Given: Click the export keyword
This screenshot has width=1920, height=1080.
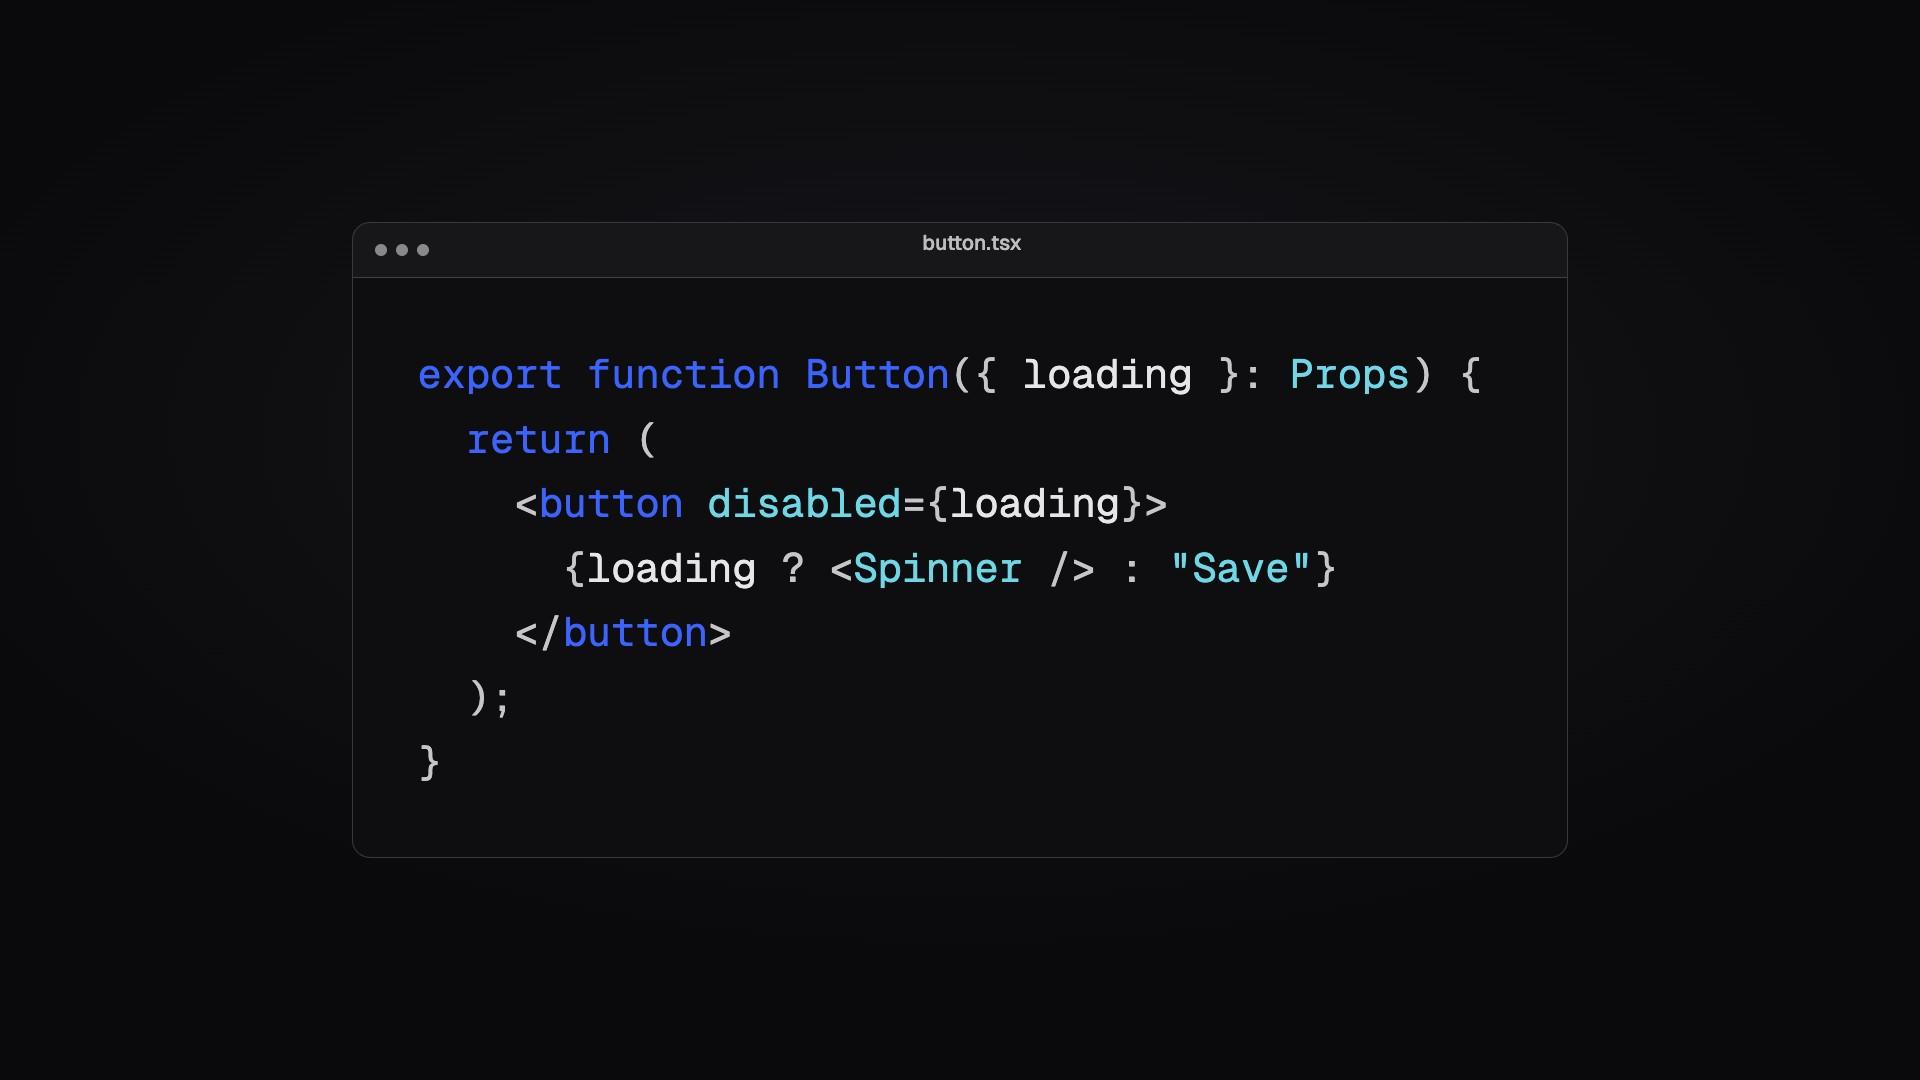Looking at the screenshot, I should 490,376.
